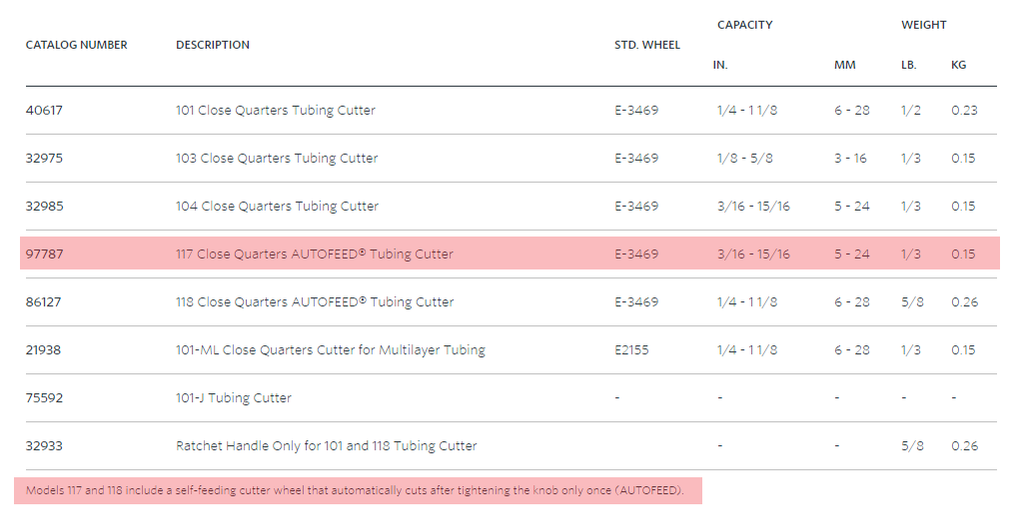Click the DESCRIPTION column header

213,45
